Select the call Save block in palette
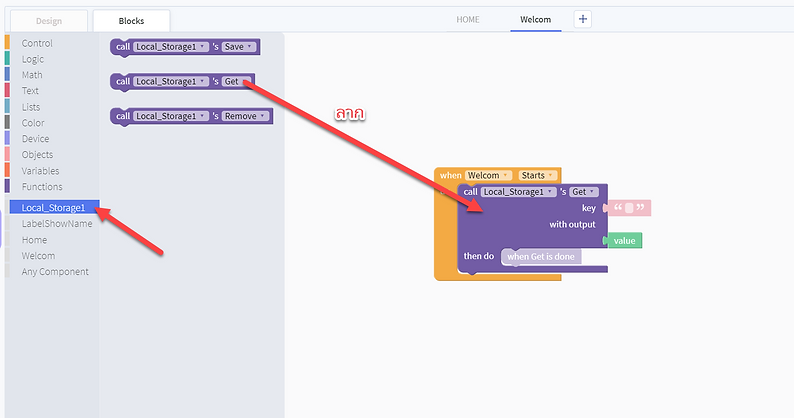Viewport: 794px width, 418px height. coord(185,47)
